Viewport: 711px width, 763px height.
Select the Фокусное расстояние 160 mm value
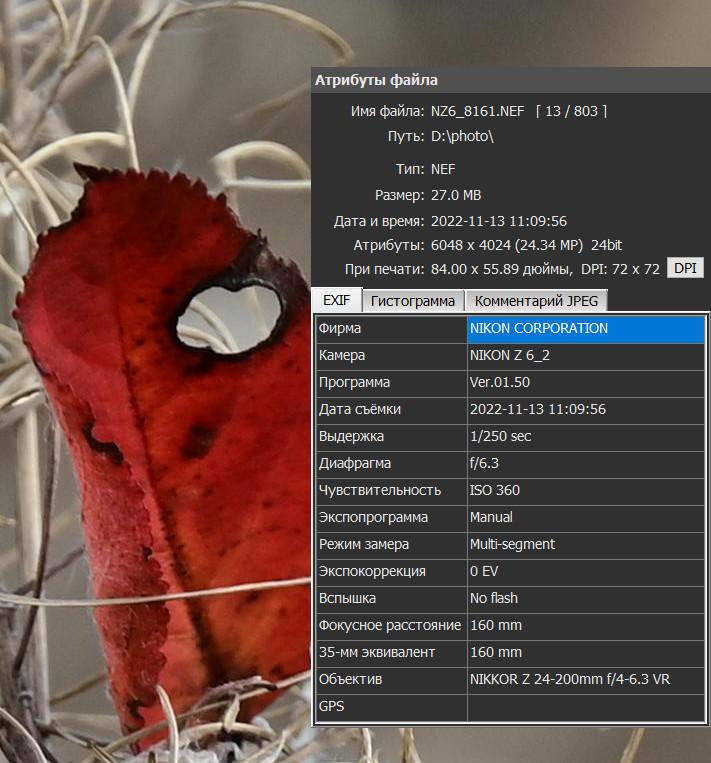tap(586, 626)
